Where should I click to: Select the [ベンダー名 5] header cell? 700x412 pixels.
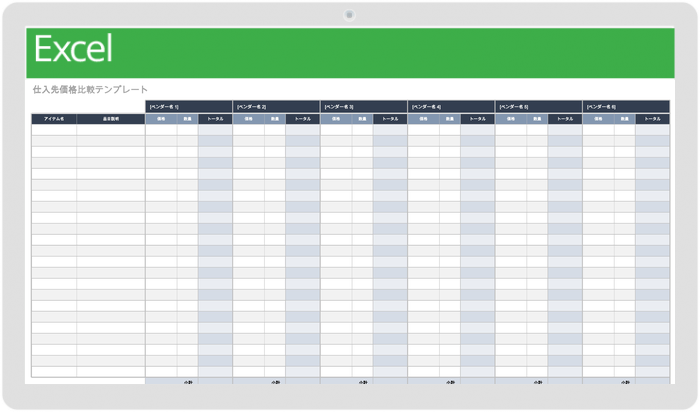[x=539, y=107]
